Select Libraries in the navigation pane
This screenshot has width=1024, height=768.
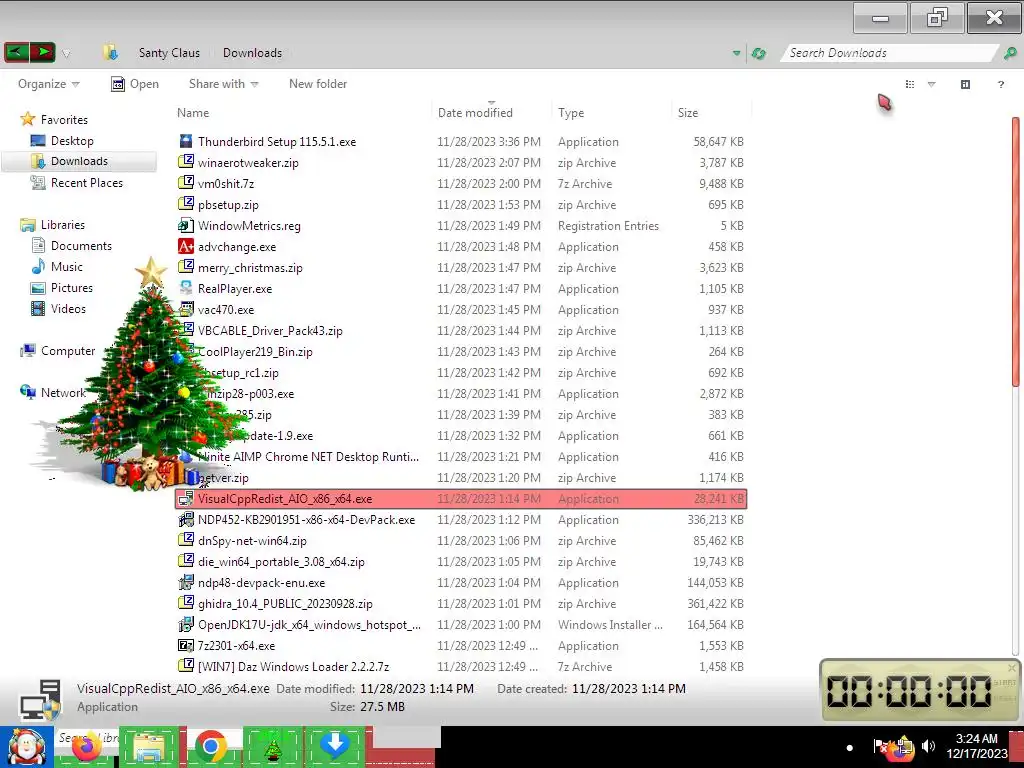[x=53, y=225]
